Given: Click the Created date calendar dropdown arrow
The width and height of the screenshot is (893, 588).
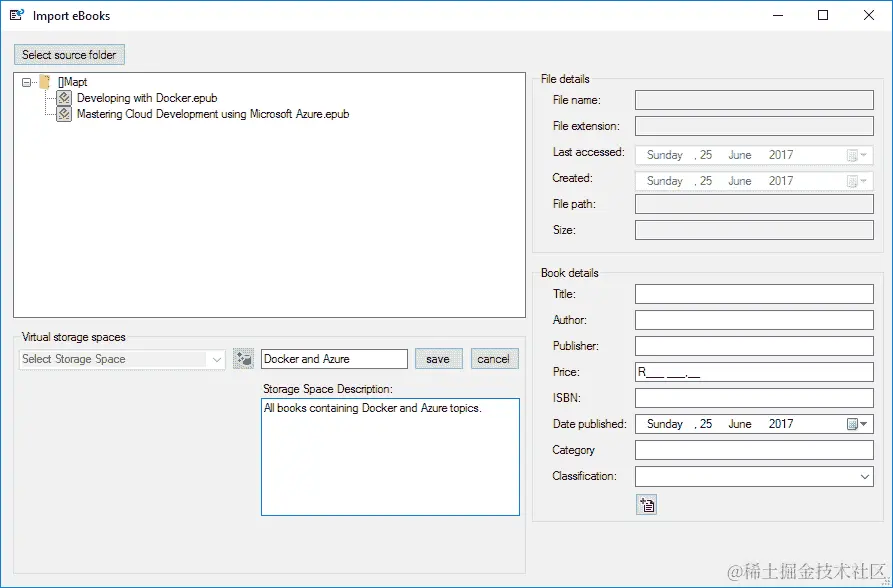Looking at the screenshot, I should (x=863, y=181).
